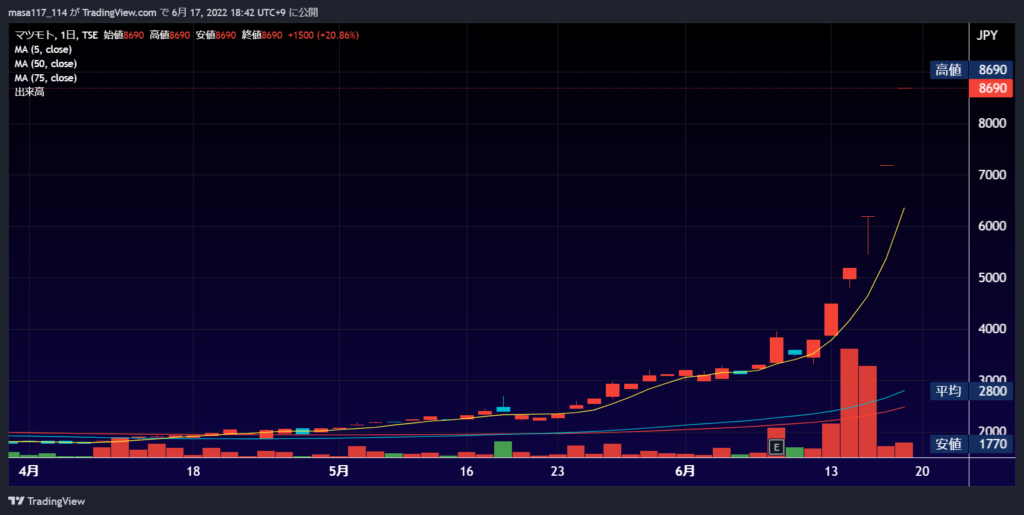Click the MA (50, close) indicator label
The image size is (1024, 515).
click(46, 64)
